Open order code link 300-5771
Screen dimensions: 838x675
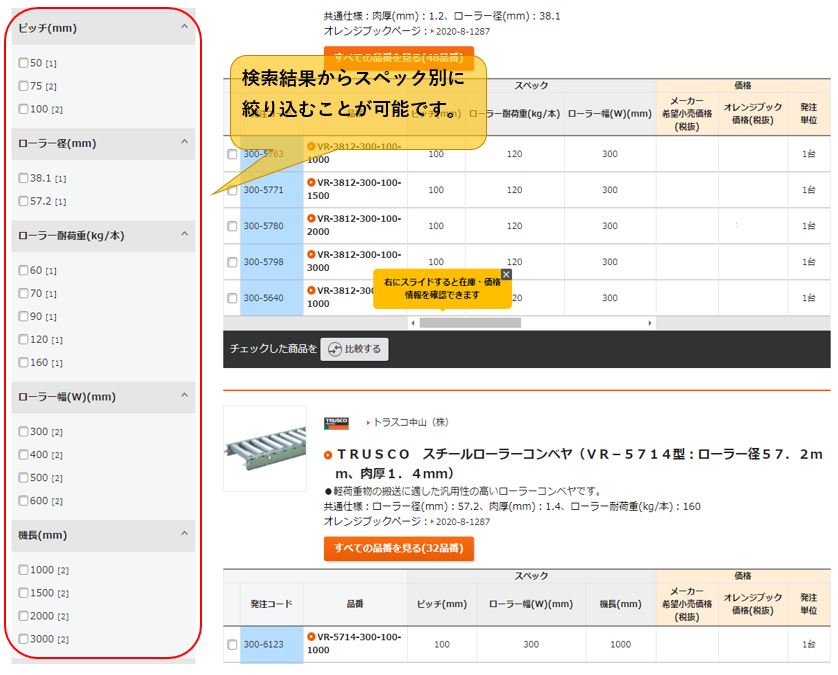coord(263,190)
